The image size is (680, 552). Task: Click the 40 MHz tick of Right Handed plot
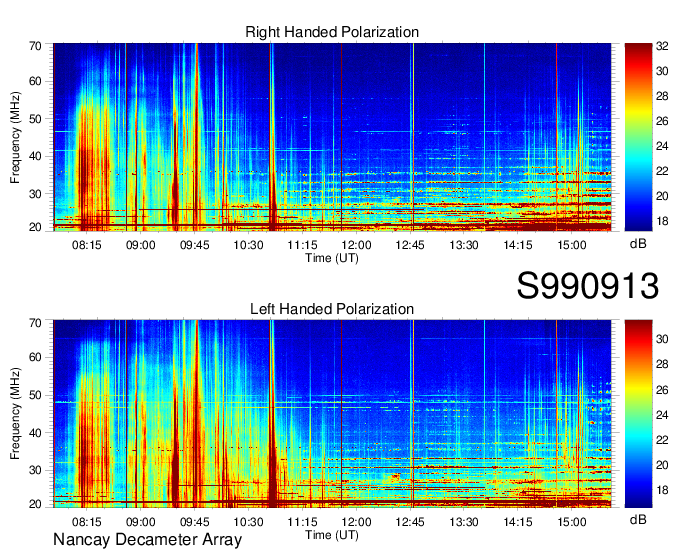pyautogui.click(x=35, y=156)
